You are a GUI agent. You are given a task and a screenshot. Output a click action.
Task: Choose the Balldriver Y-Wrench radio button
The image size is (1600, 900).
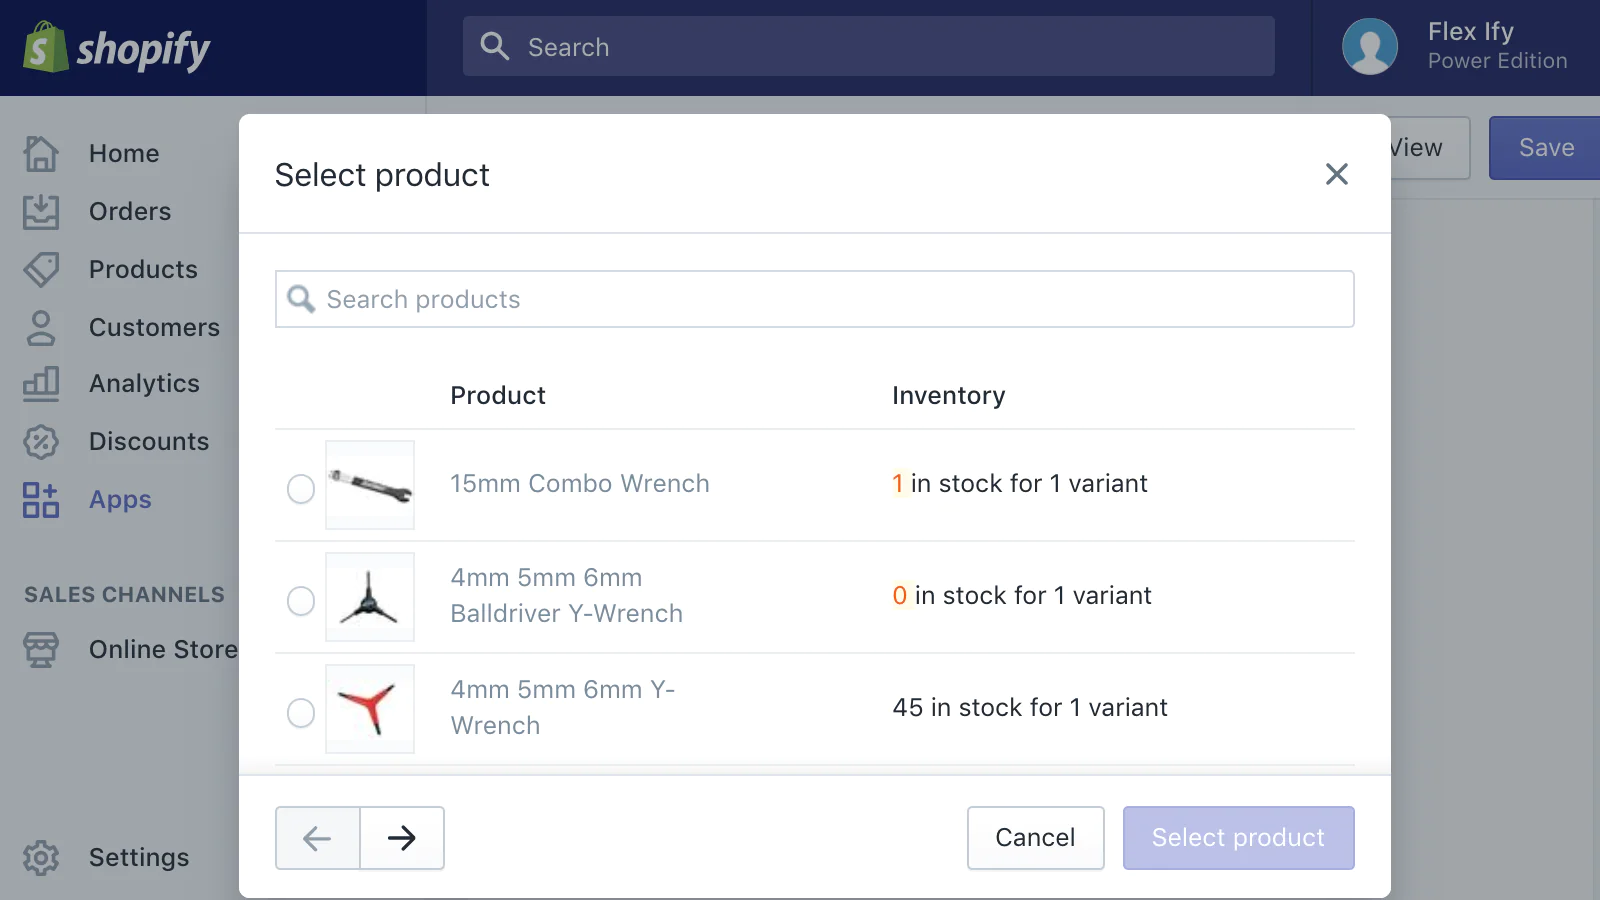tap(301, 601)
